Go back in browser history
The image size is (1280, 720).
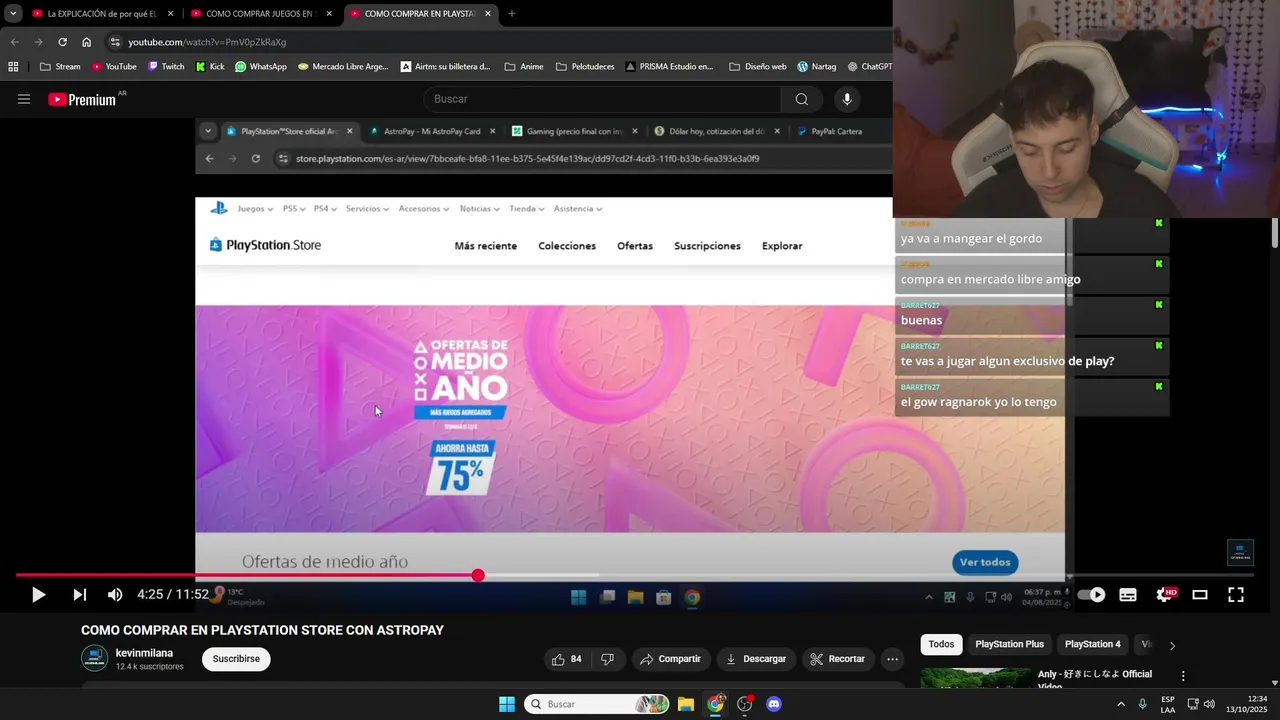[14, 42]
